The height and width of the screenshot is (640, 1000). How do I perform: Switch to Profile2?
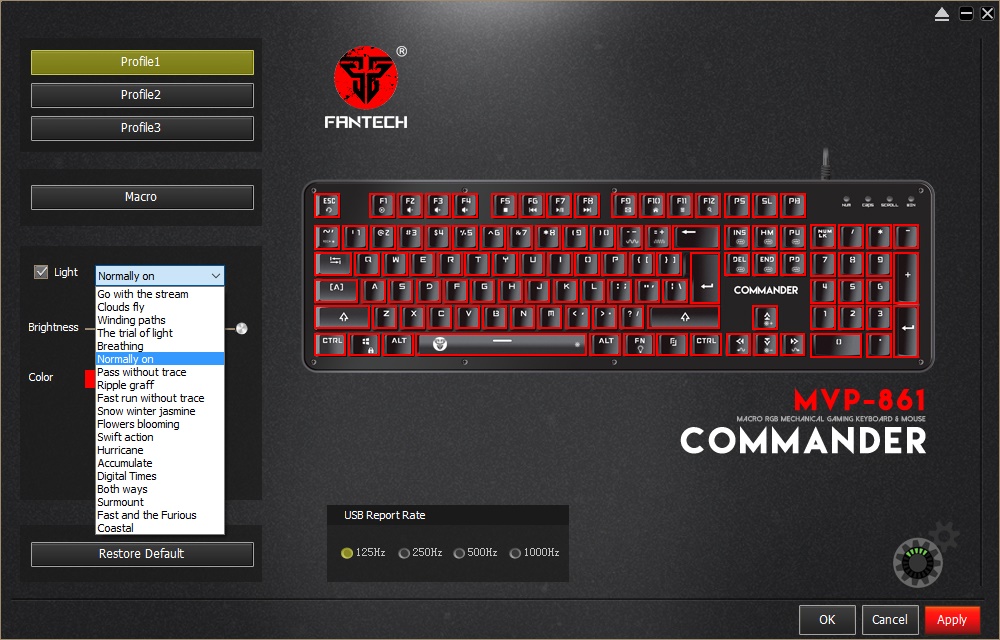click(x=142, y=95)
